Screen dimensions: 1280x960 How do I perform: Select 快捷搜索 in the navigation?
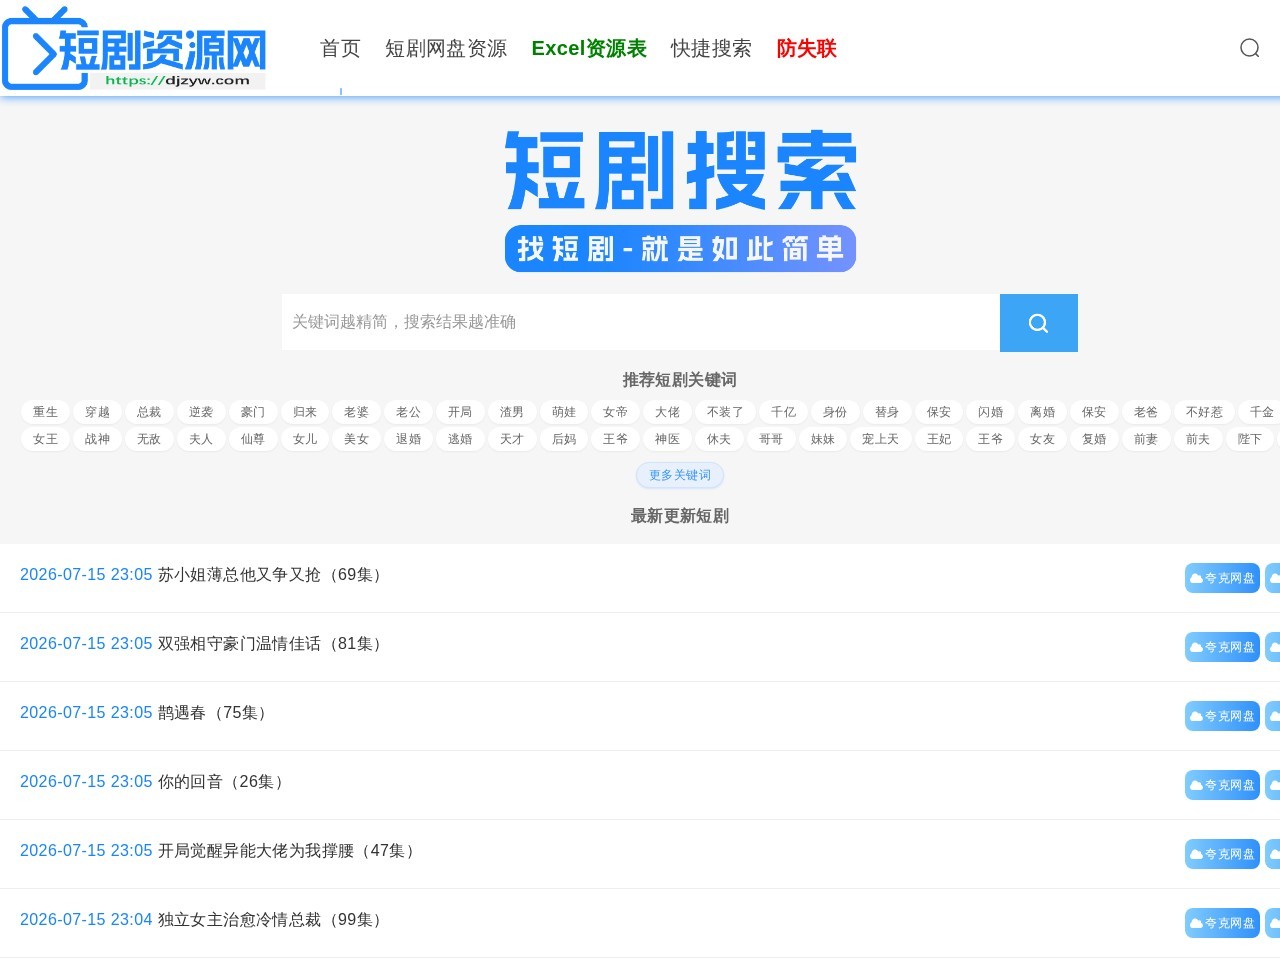tap(711, 48)
